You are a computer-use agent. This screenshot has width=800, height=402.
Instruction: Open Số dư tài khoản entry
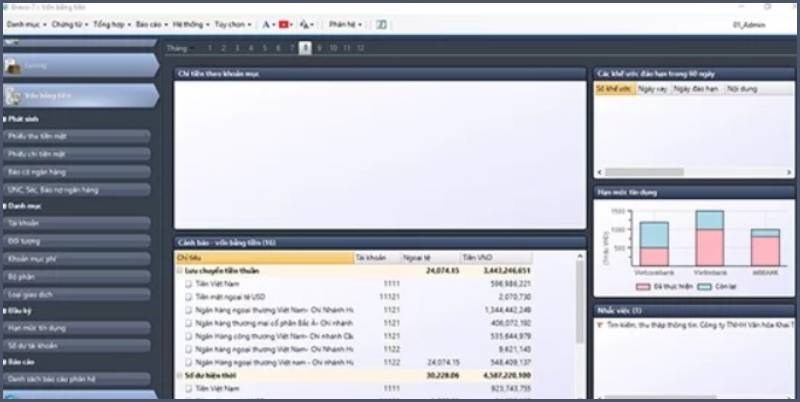pyautogui.click(x=77, y=345)
